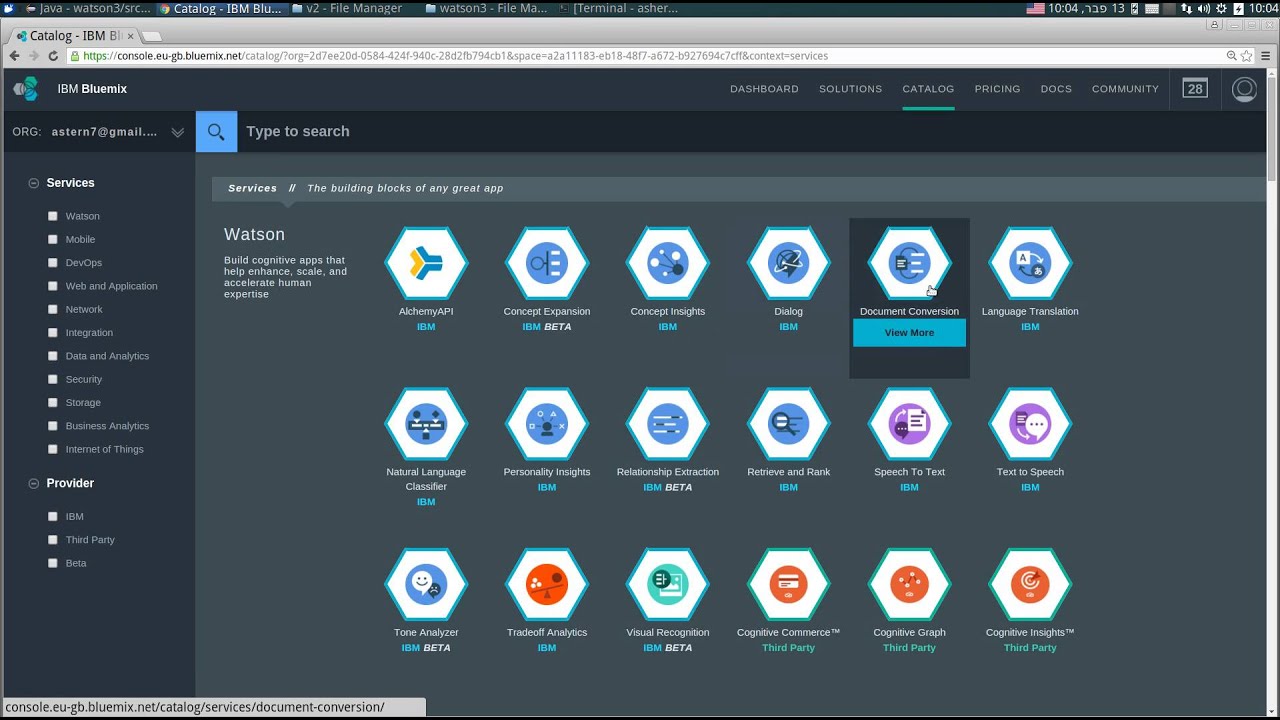Tick the Data and Analytics checkbox

(53, 356)
